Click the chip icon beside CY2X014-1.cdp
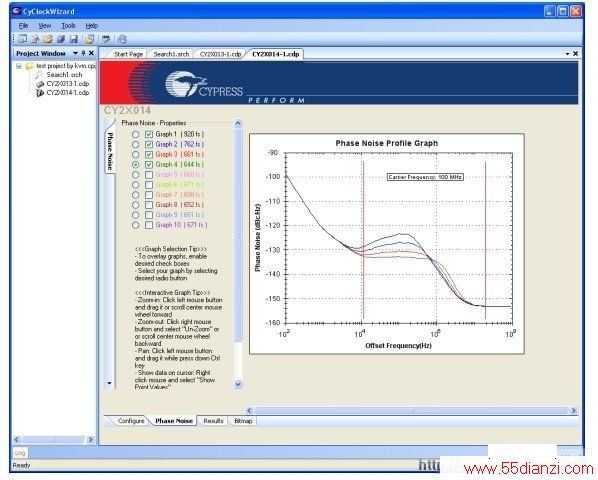Viewport: 598px width, 480px height. (x=40, y=93)
